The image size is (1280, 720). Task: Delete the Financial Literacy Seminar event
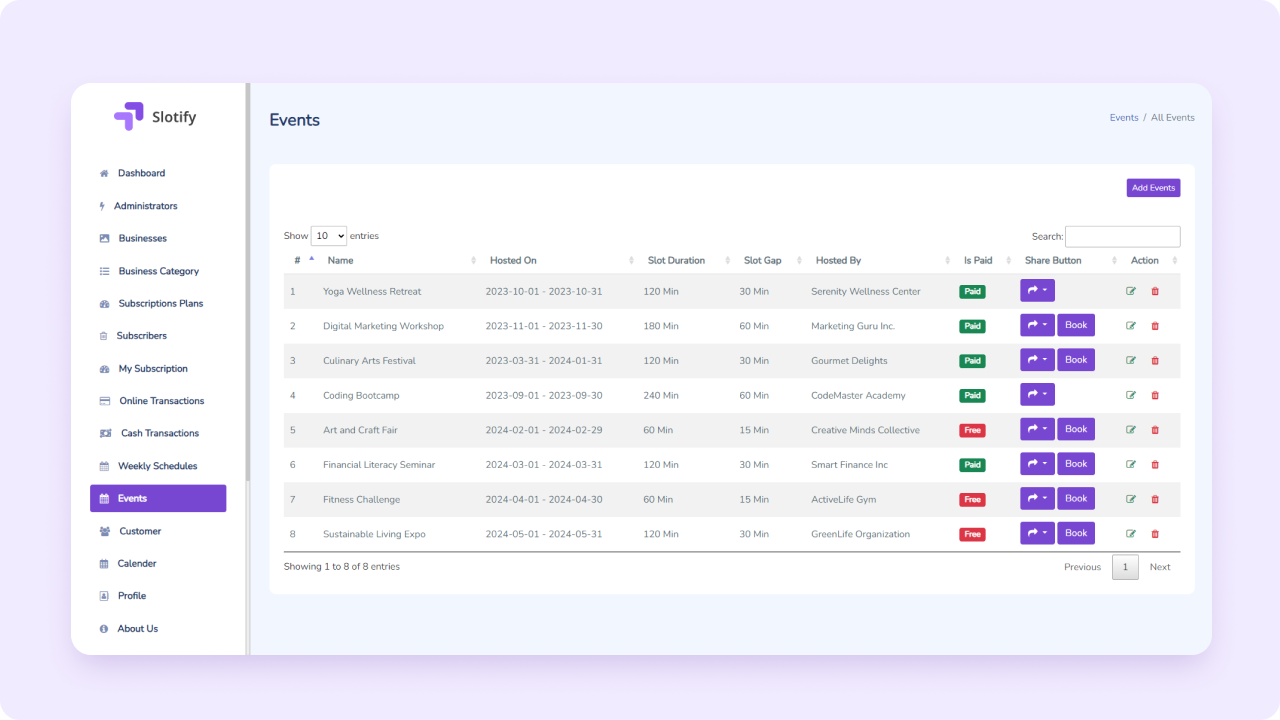point(1155,464)
